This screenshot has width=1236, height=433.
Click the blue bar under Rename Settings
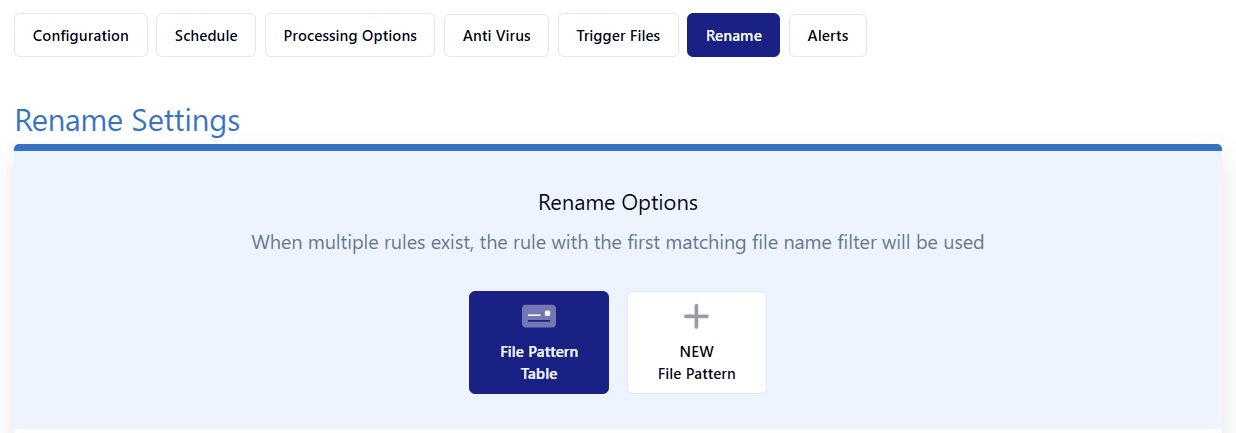[618, 147]
